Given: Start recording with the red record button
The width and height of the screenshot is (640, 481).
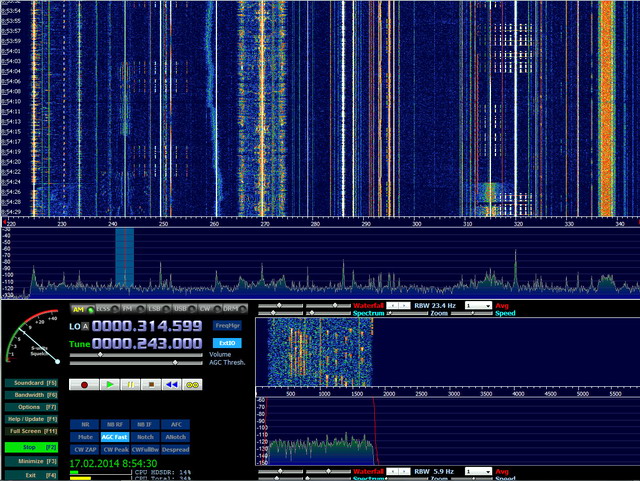Looking at the screenshot, I should pos(84,385).
